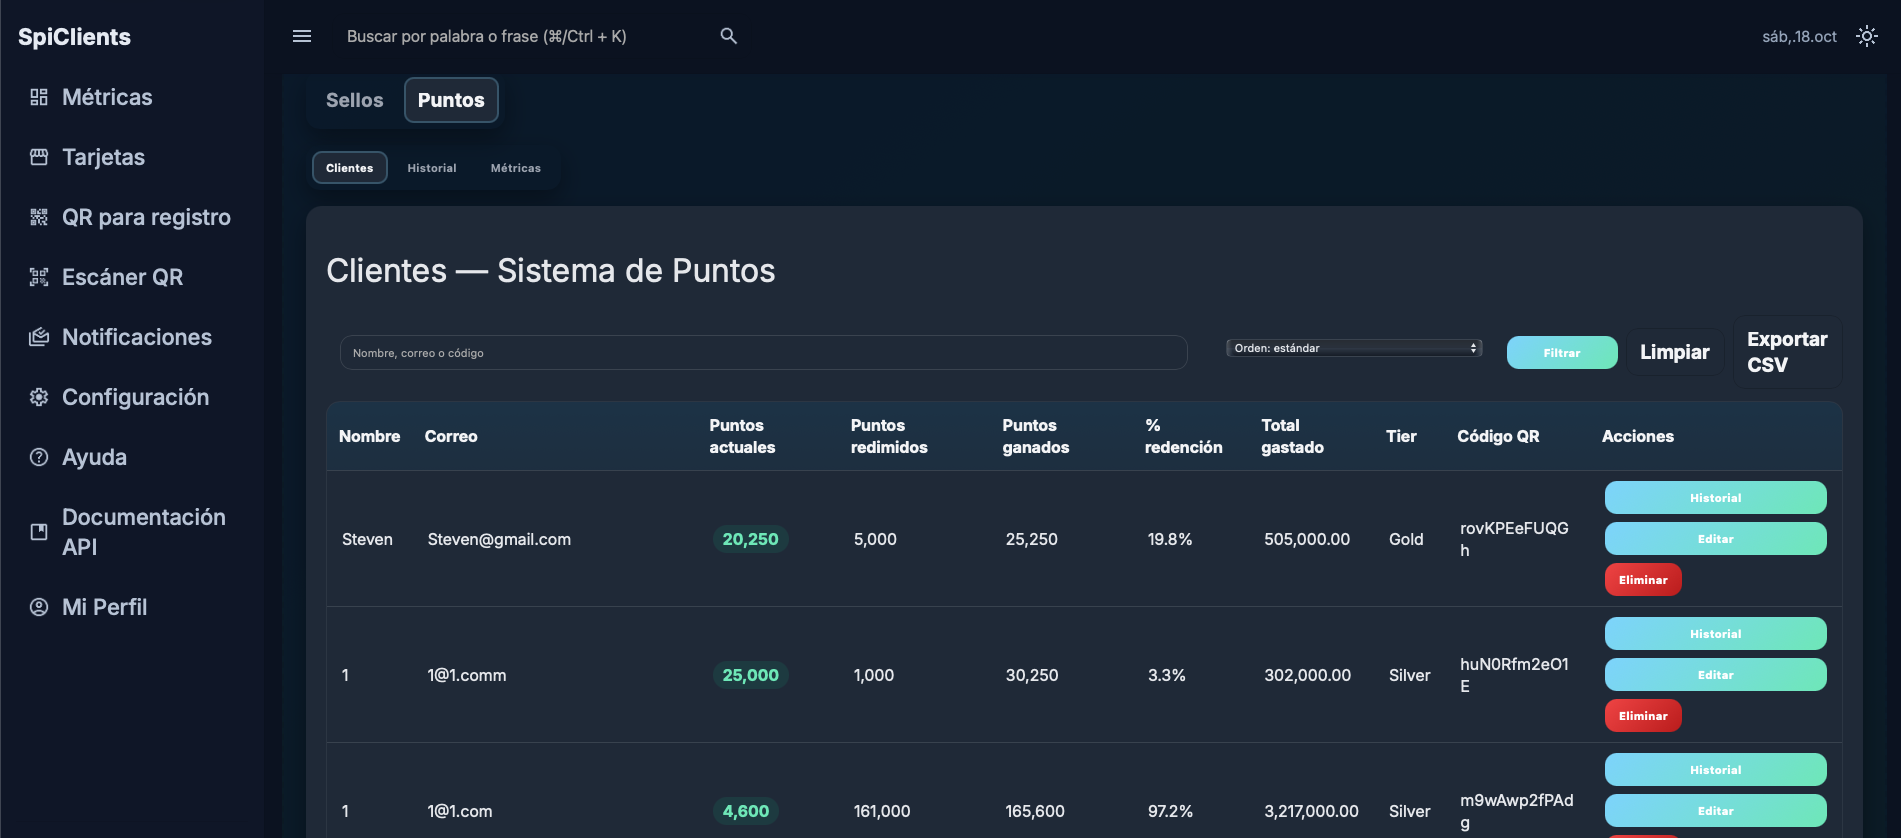Screen dimensions: 1901x838
Task: Click the 161,000 puntos redimidos value
Action: click(x=882, y=811)
